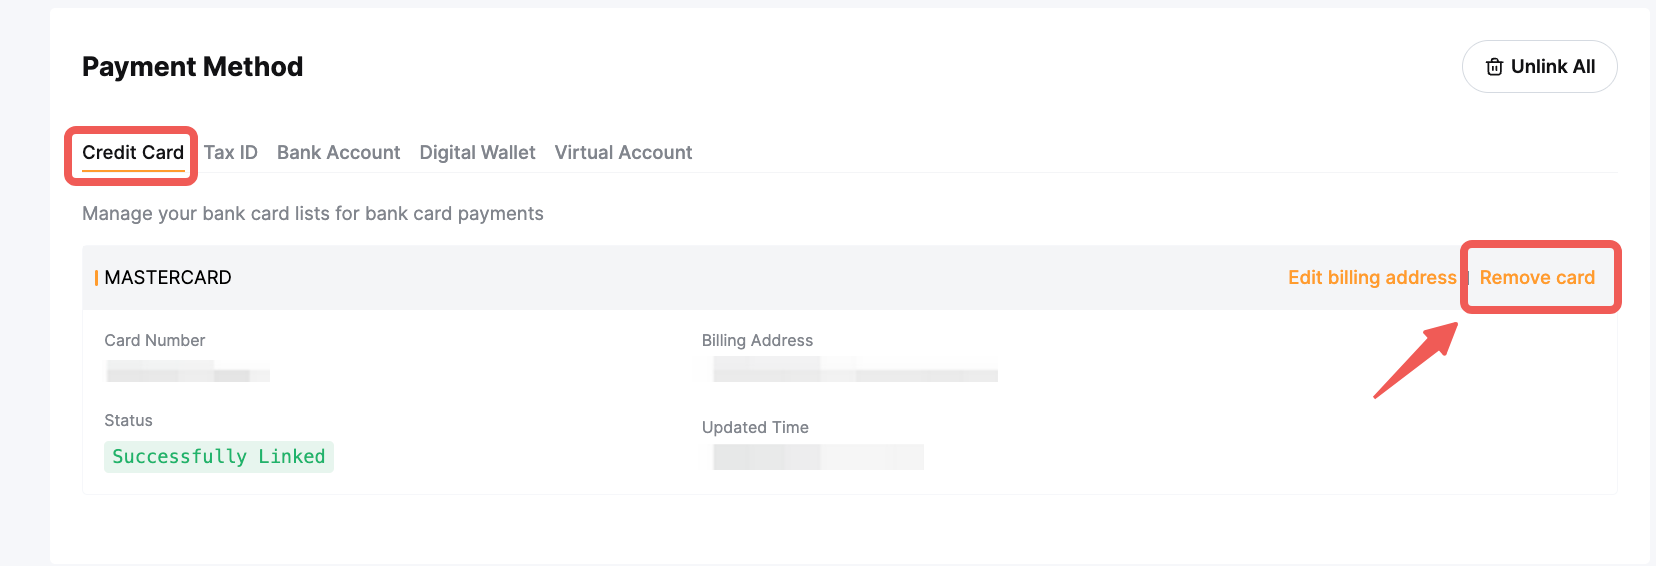Open the Virtual Account tab
The height and width of the screenshot is (566, 1656).
[x=623, y=153]
